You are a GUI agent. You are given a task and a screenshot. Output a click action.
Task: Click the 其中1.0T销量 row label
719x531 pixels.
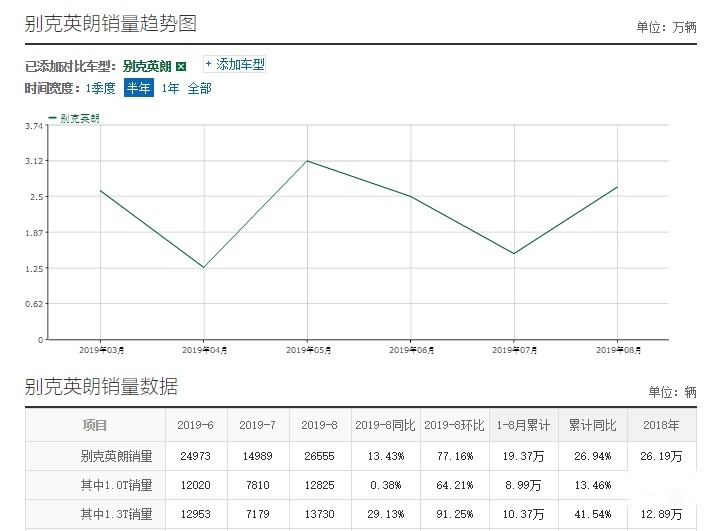pos(116,485)
